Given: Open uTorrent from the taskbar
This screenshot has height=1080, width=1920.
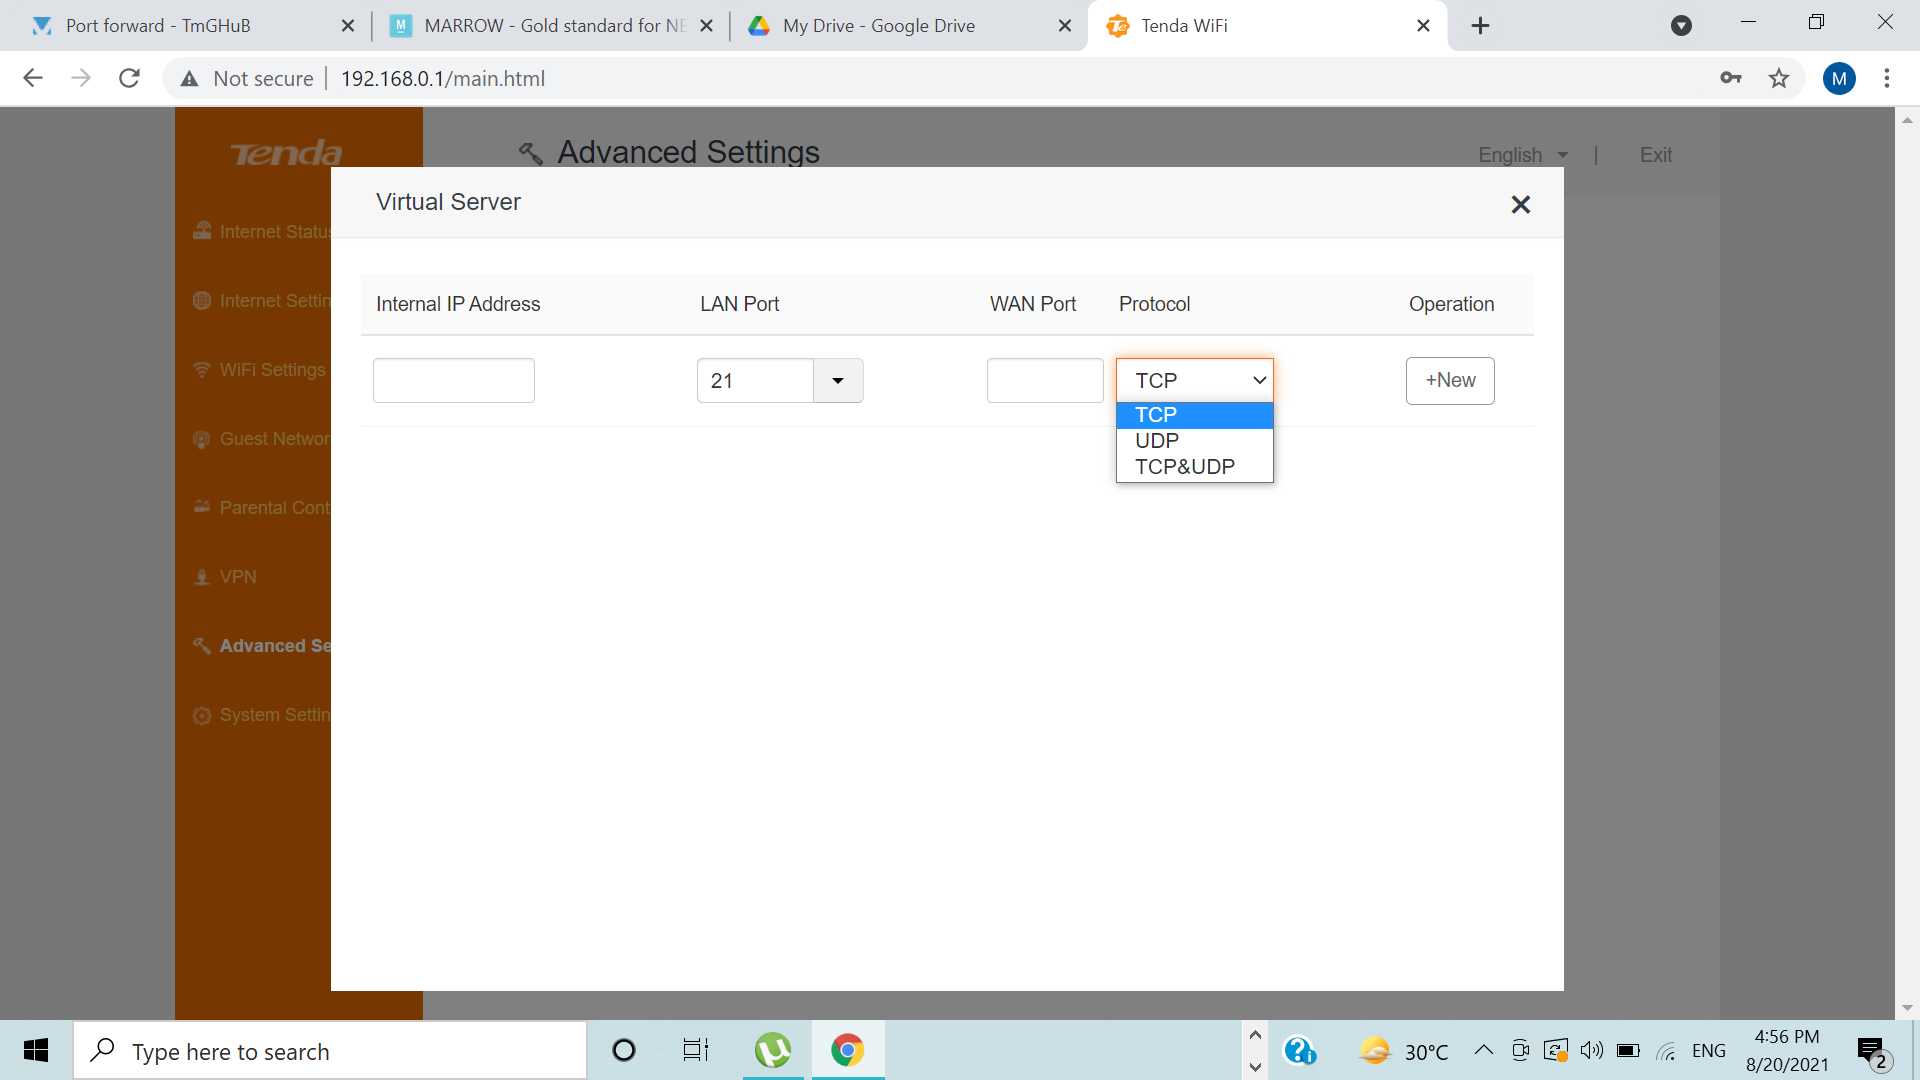Looking at the screenshot, I should pos(773,1051).
